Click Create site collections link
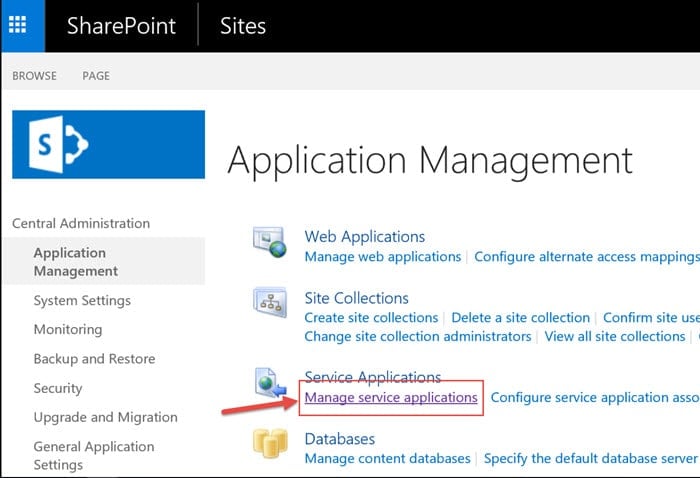700x478 pixels. pos(371,318)
